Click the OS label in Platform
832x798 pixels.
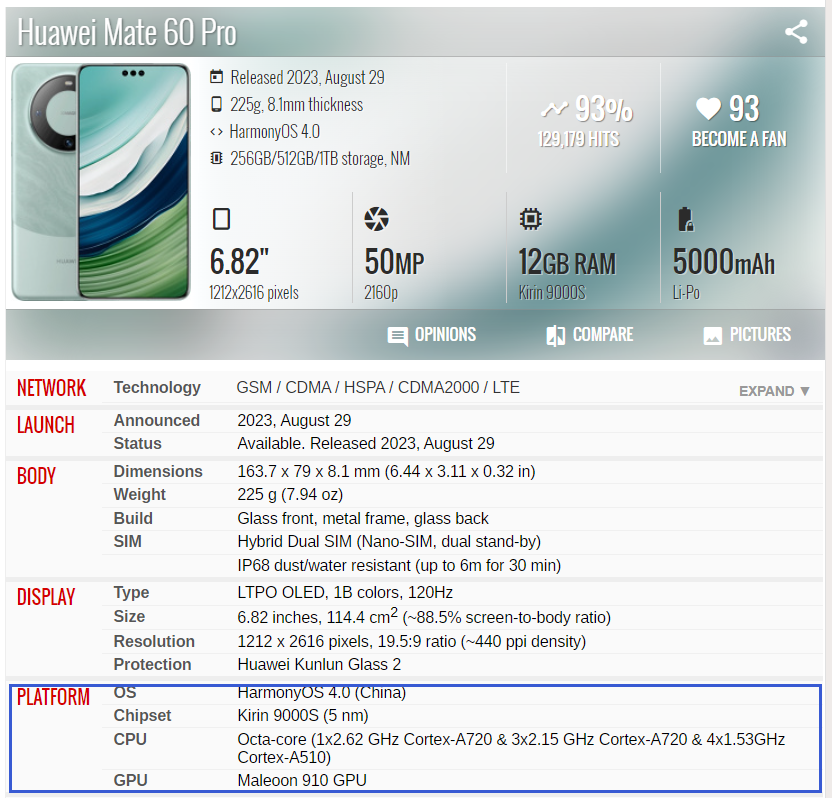pyautogui.click(x=125, y=692)
